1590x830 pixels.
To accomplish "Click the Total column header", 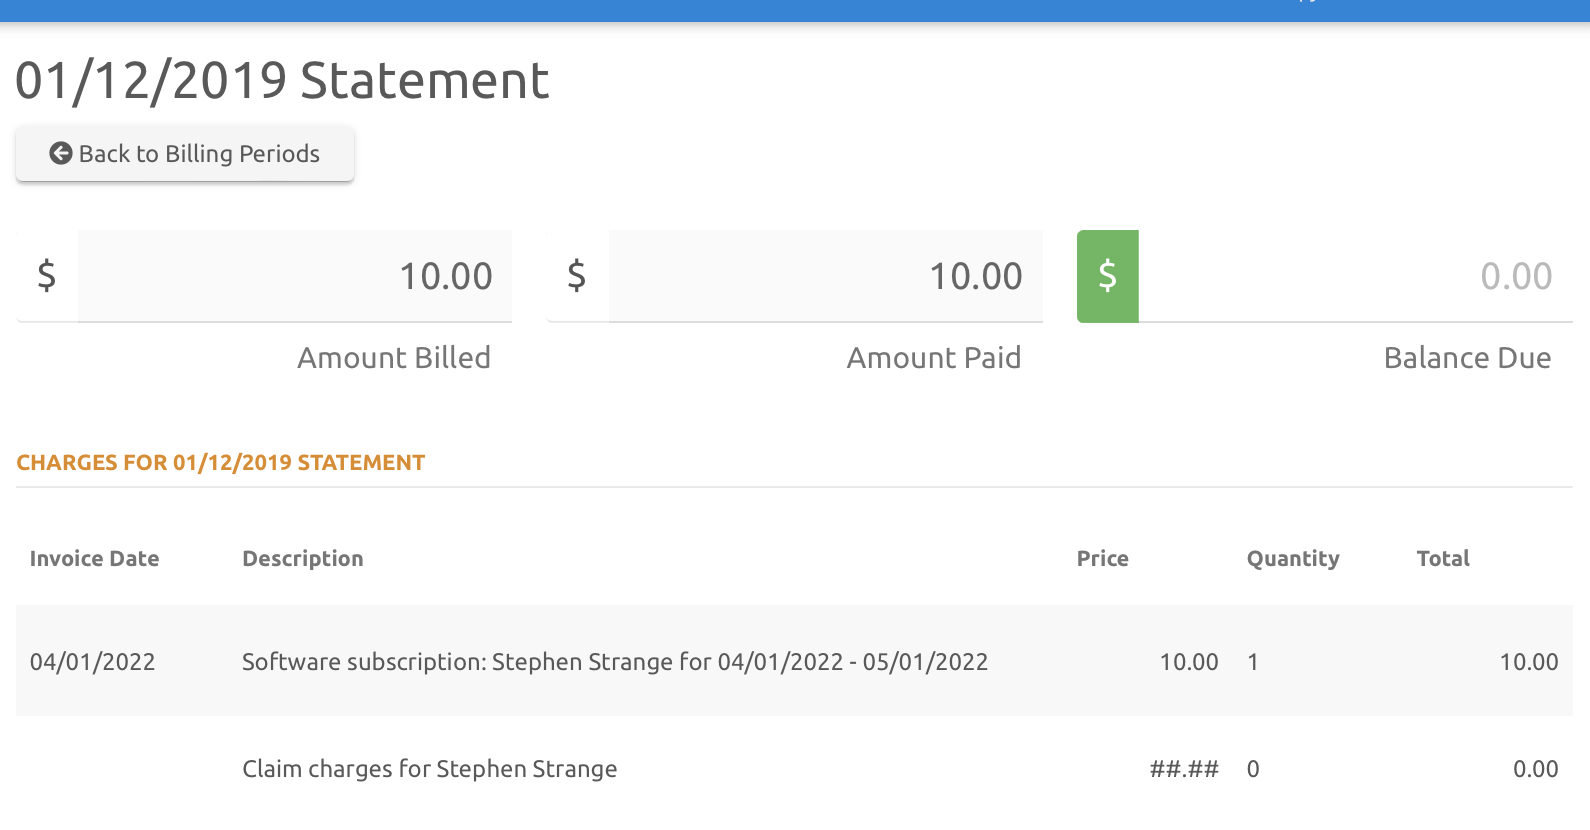I will (1443, 559).
